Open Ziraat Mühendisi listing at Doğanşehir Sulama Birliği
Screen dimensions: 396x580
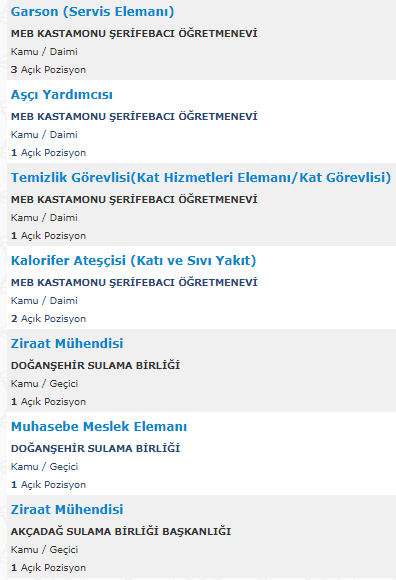(67, 344)
